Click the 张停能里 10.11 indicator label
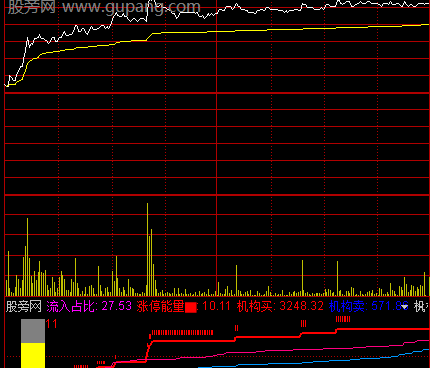430x368 pixels. [183, 306]
